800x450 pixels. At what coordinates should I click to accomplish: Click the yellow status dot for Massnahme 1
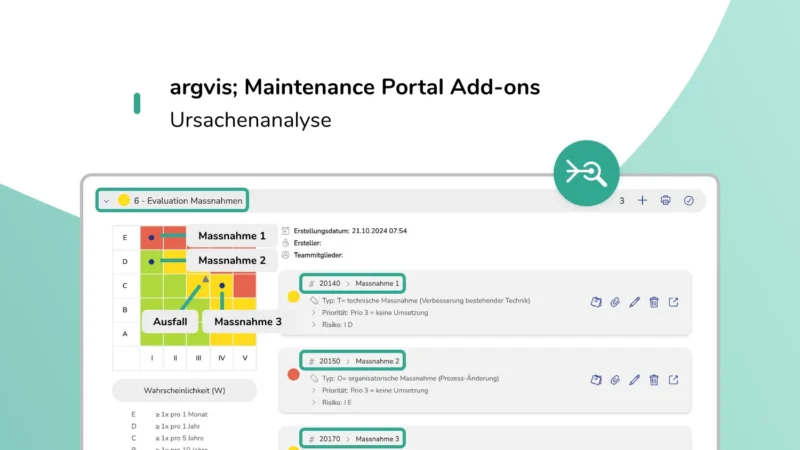coord(293,296)
